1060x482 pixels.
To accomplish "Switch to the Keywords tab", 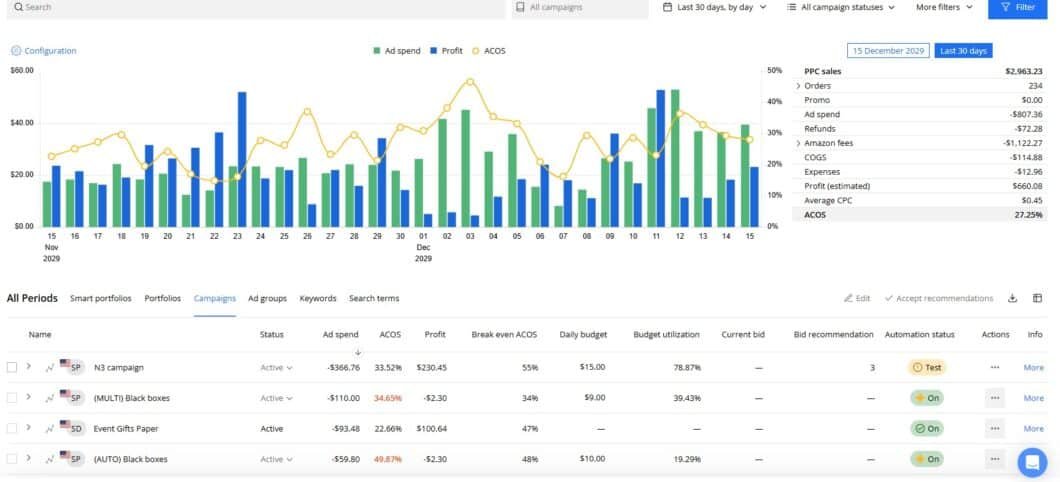I will [318, 298].
